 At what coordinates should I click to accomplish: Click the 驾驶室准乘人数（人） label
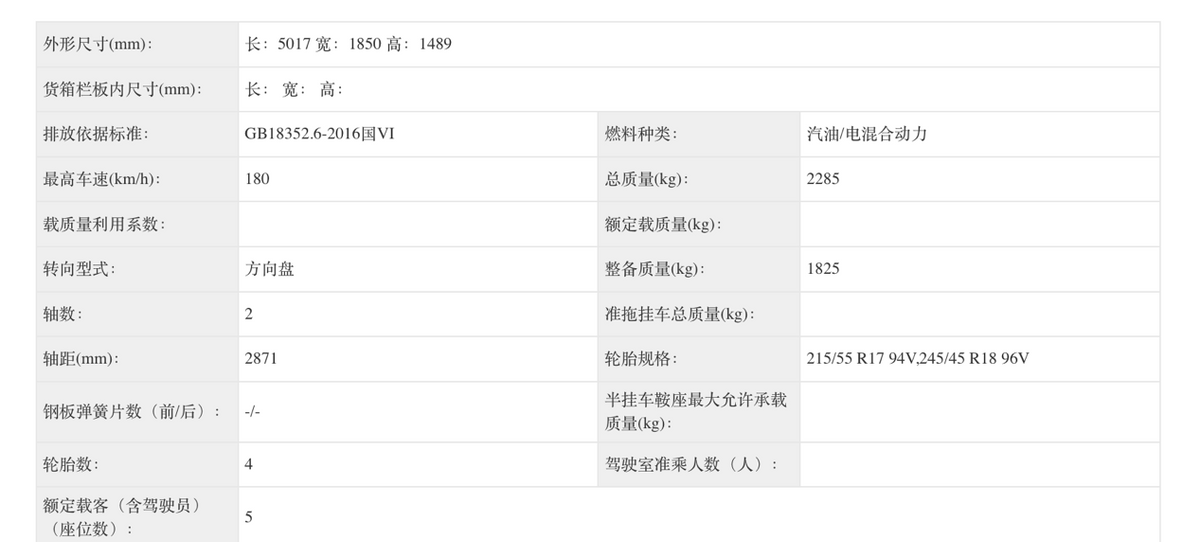(692, 465)
